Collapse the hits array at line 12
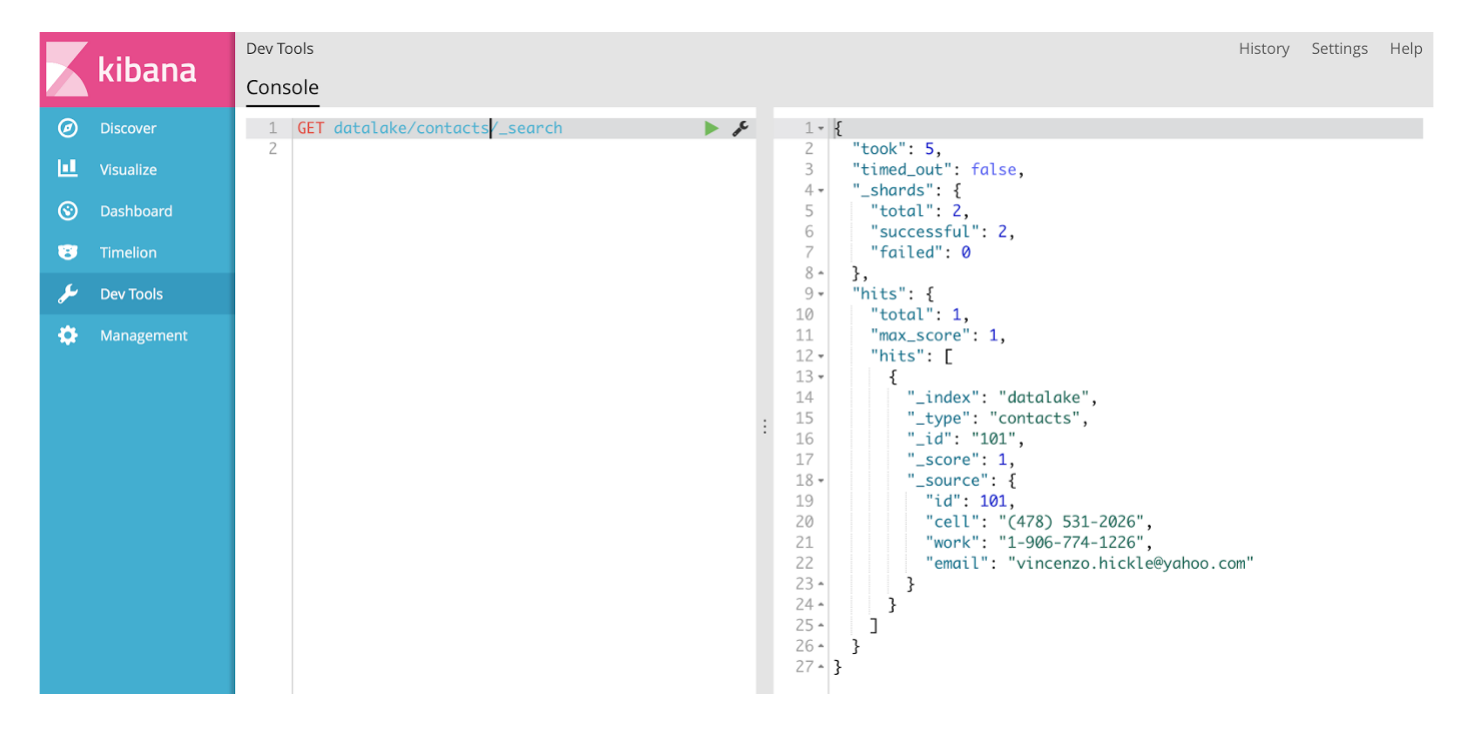Screen dimensions: 1474x734 point(821,356)
